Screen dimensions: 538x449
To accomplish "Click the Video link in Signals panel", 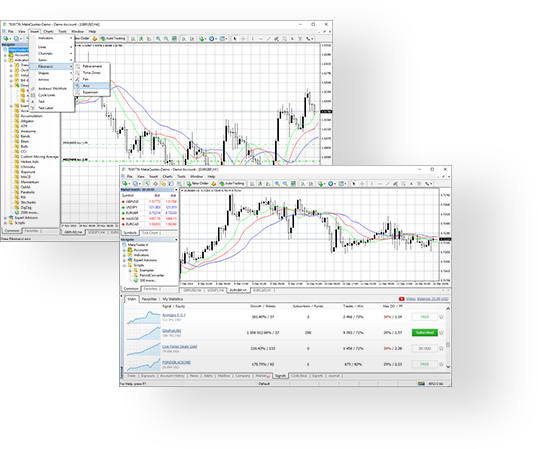I will 410,299.
